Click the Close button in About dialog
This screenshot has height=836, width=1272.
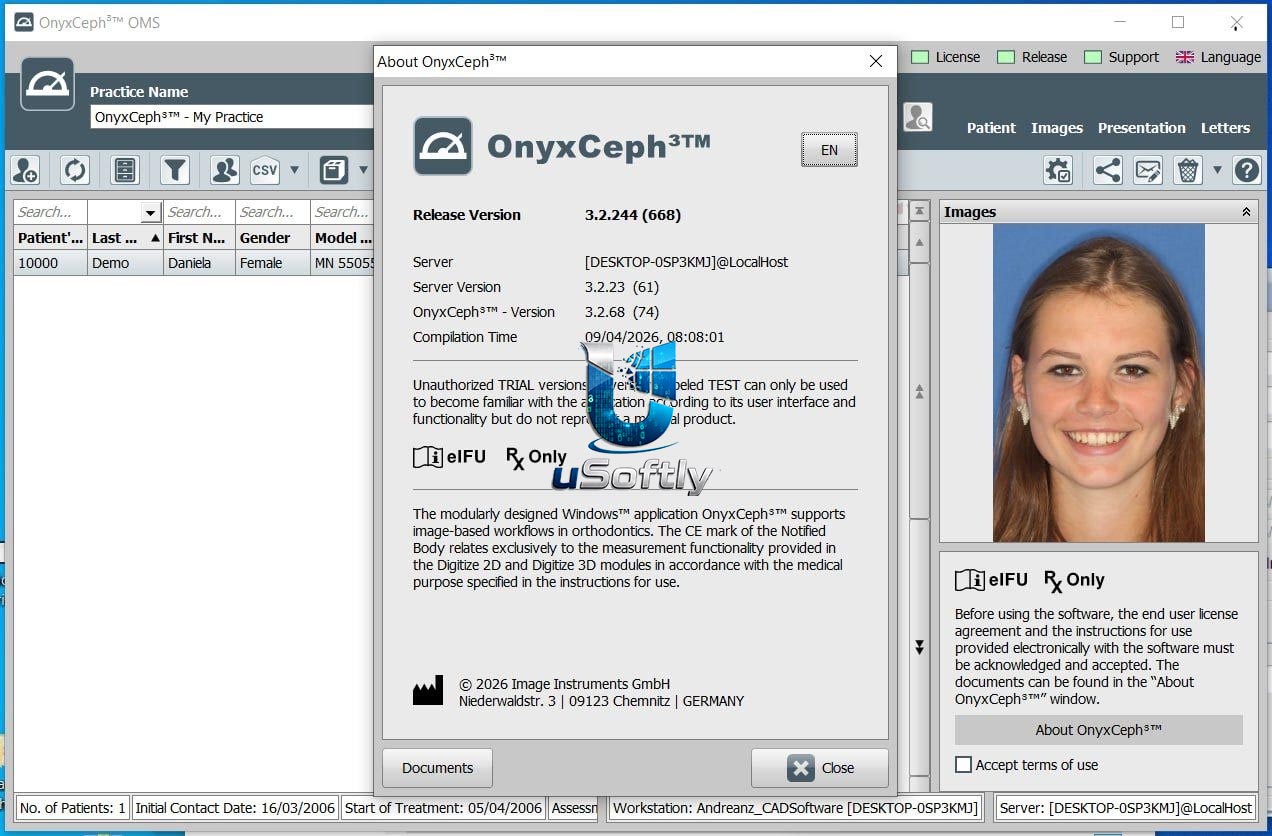point(820,768)
